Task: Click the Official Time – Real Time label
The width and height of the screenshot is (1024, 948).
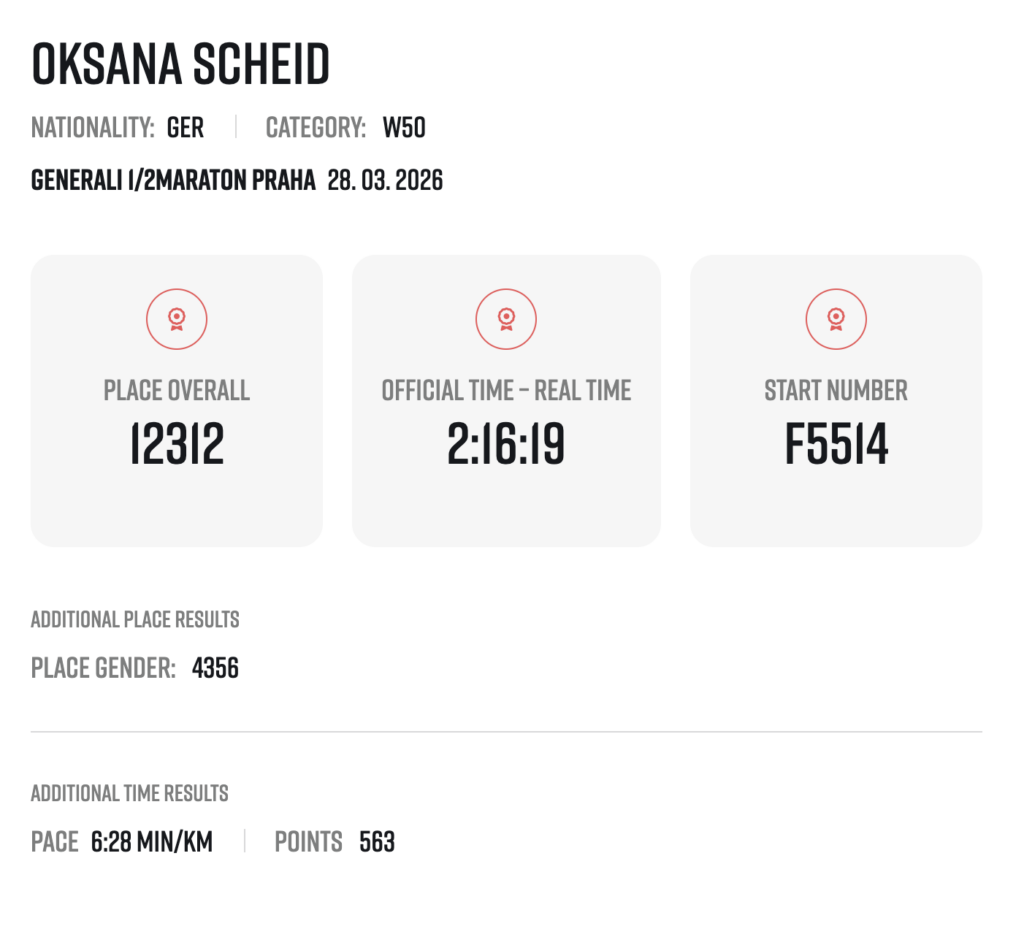Action: coord(506,390)
